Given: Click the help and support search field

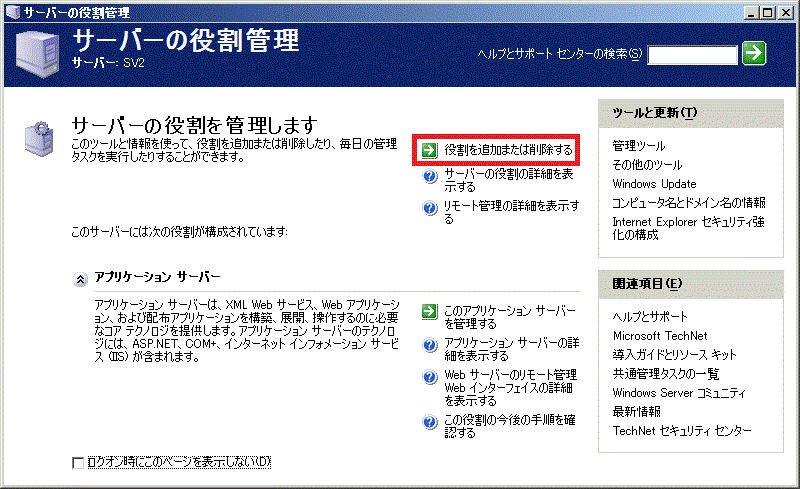Looking at the screenshot, I should click(692, 54).
